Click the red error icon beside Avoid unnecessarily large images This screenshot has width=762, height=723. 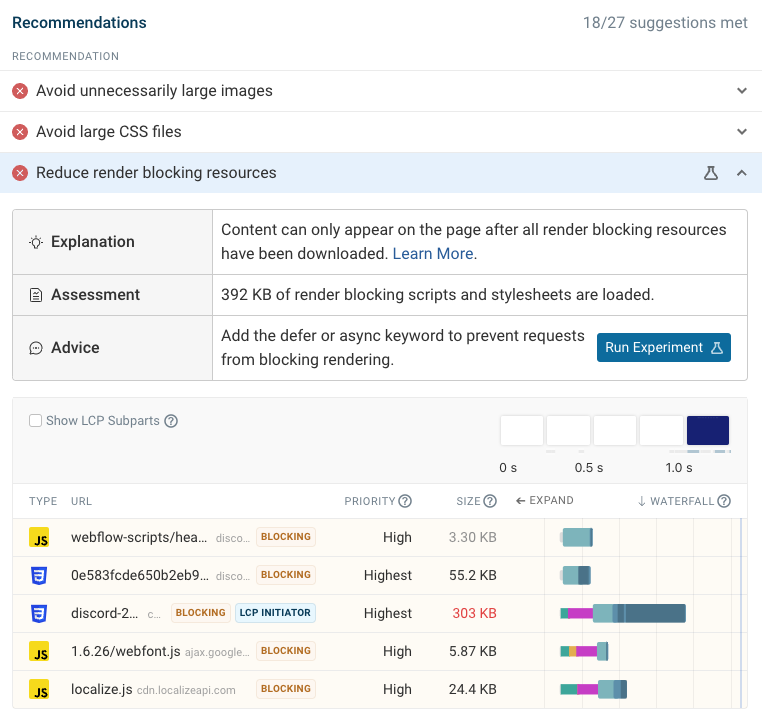(20, 91)
